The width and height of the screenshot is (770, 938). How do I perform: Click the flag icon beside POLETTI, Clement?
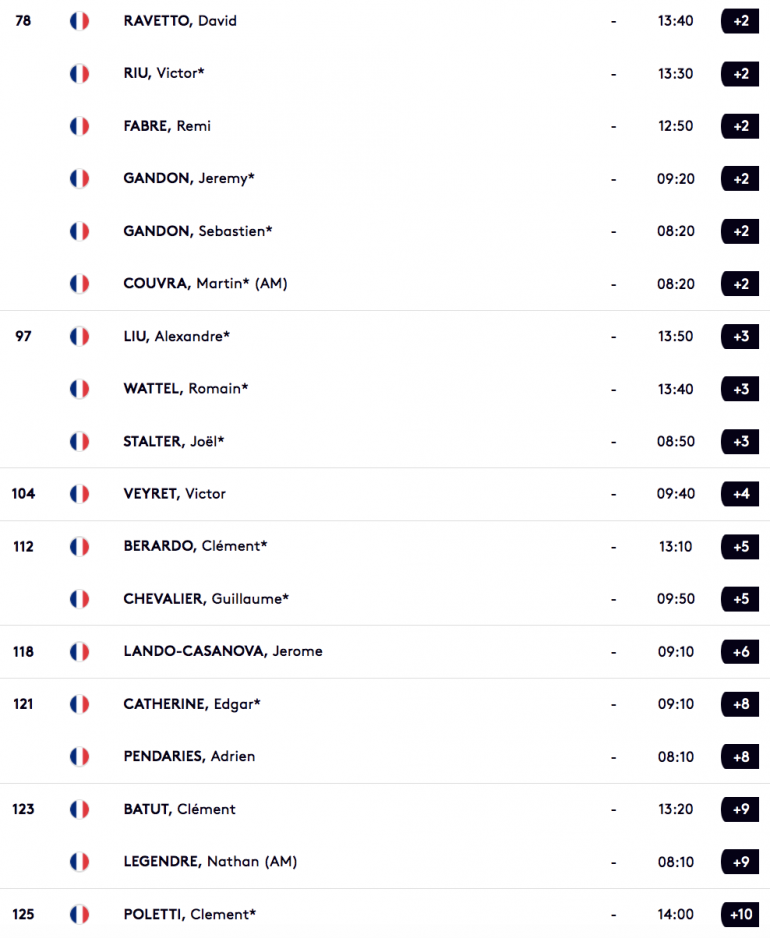coord(80,914)
